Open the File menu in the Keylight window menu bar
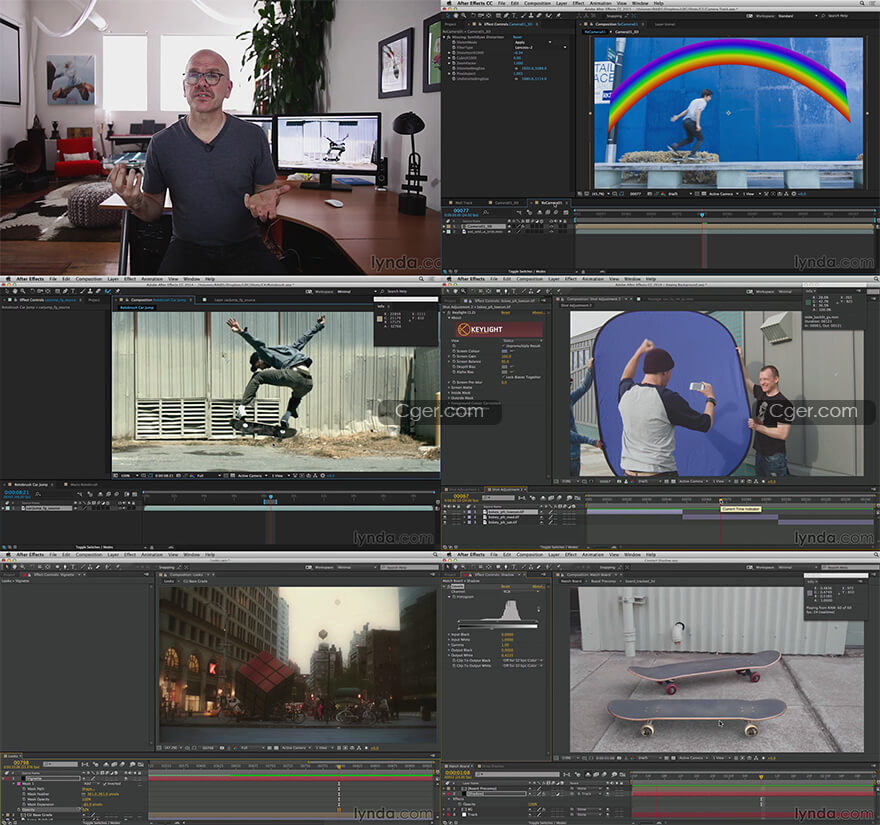880x825 pixels. coord(493,278)
